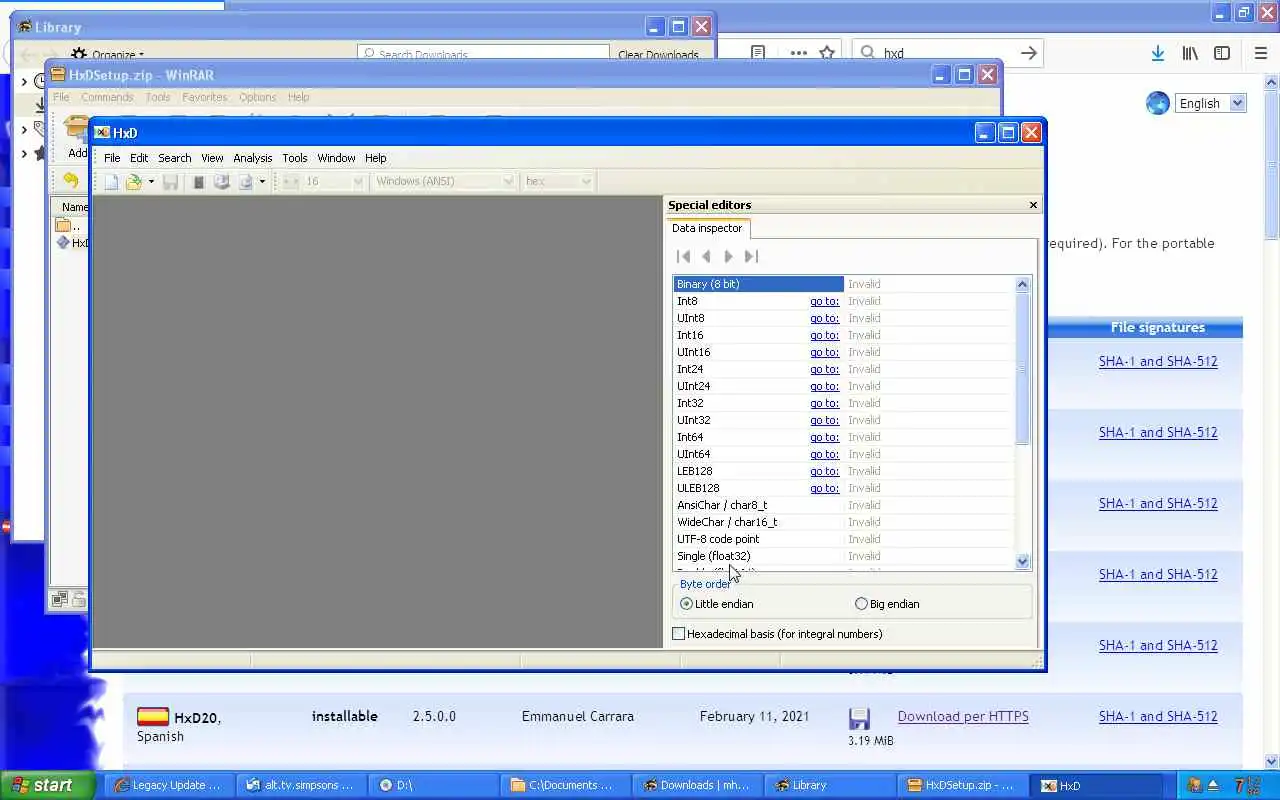This screenshot has height=800, width=1280.
Task: Open the English language dropdown on webpage
Action: coord(1210,103)
